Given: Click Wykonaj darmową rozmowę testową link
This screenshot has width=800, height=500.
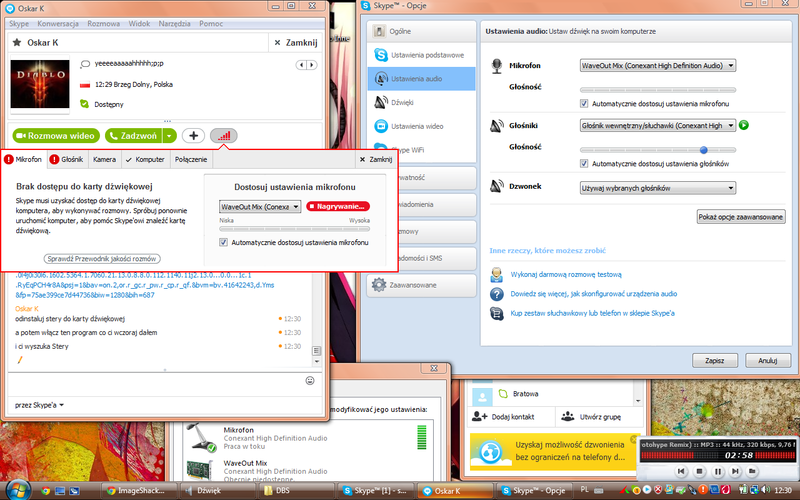Looking at the screenshot, I should (x=566, y=274).
